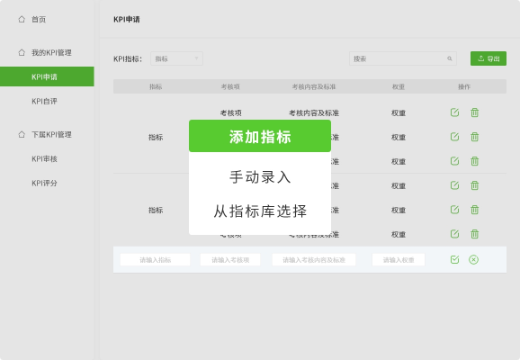Open 首页 in the sidebar
Viewport: 520px width, 360px height.
pyautogui.click(x=39, y=19)
